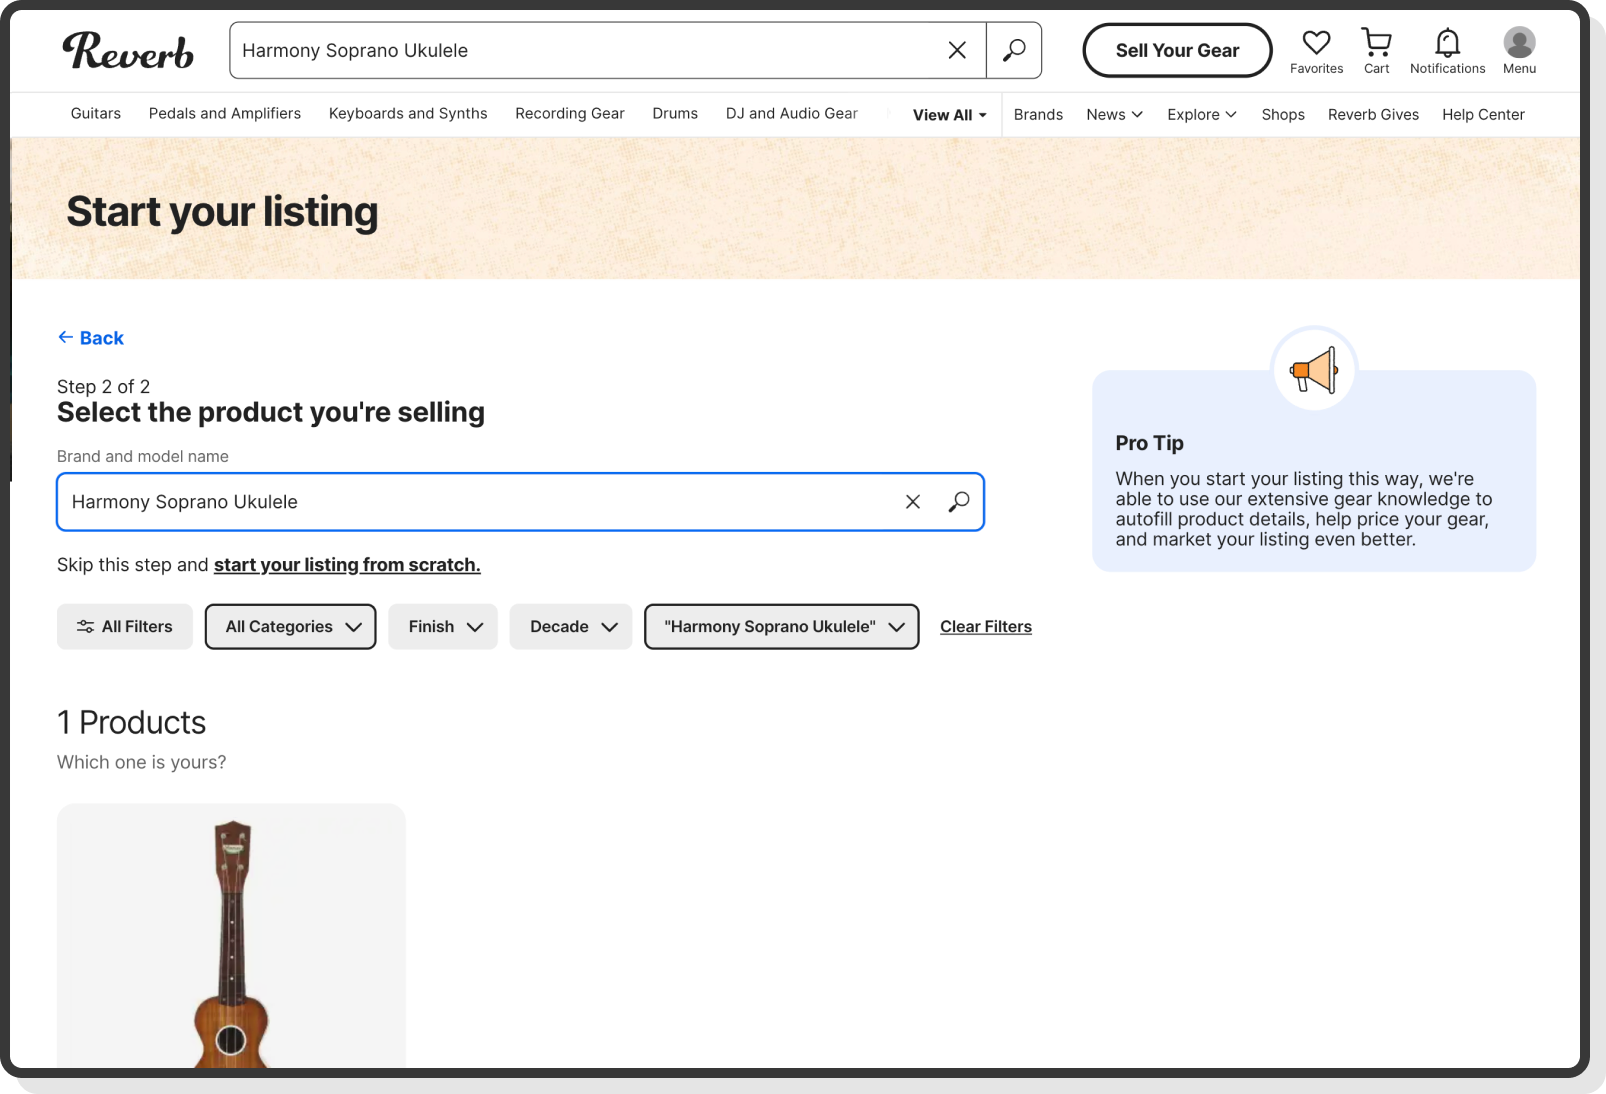Expand the View All categories menu

tap(949, 115)
